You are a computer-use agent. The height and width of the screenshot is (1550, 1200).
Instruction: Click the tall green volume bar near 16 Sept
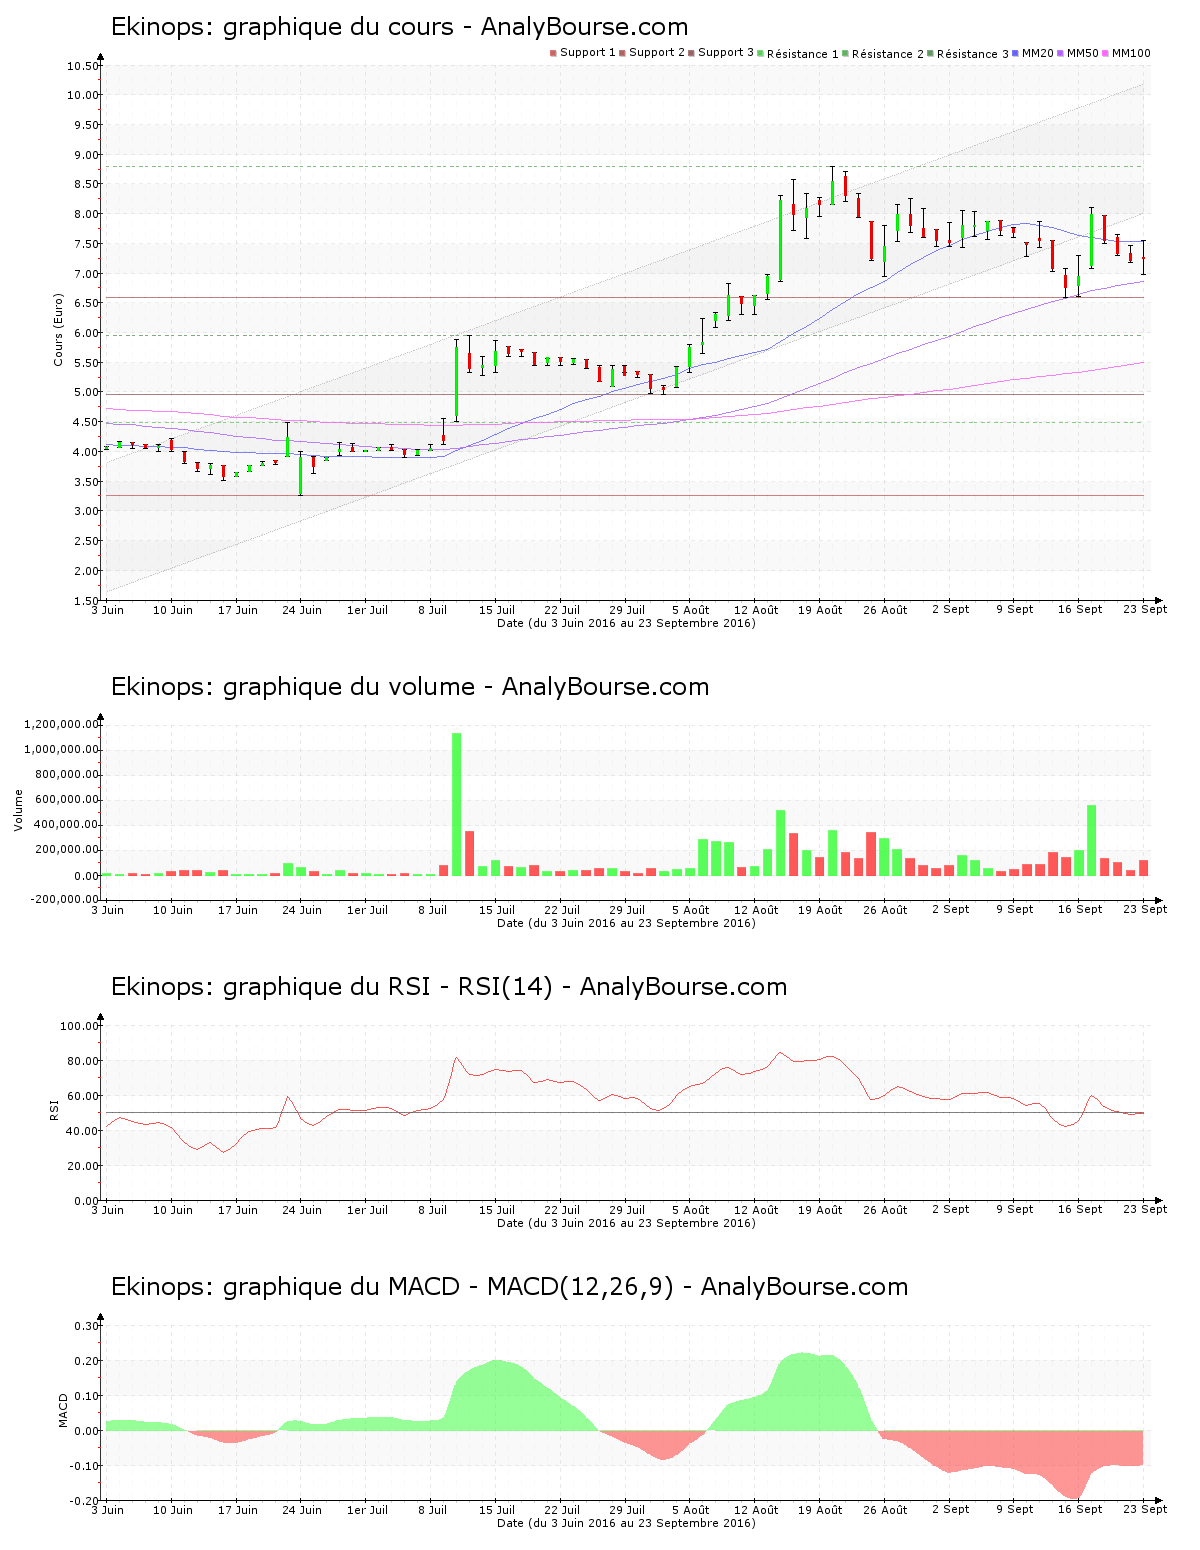point(1091,840)
